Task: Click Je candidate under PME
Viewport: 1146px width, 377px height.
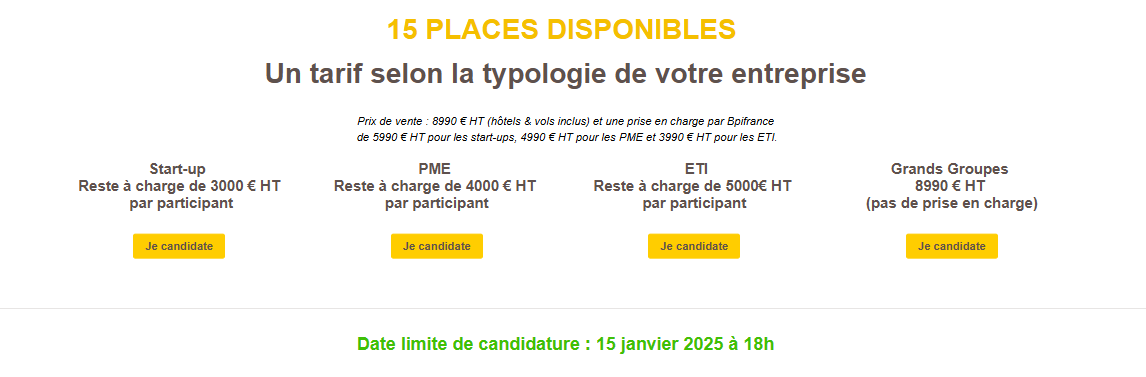Action: [437, 246]
